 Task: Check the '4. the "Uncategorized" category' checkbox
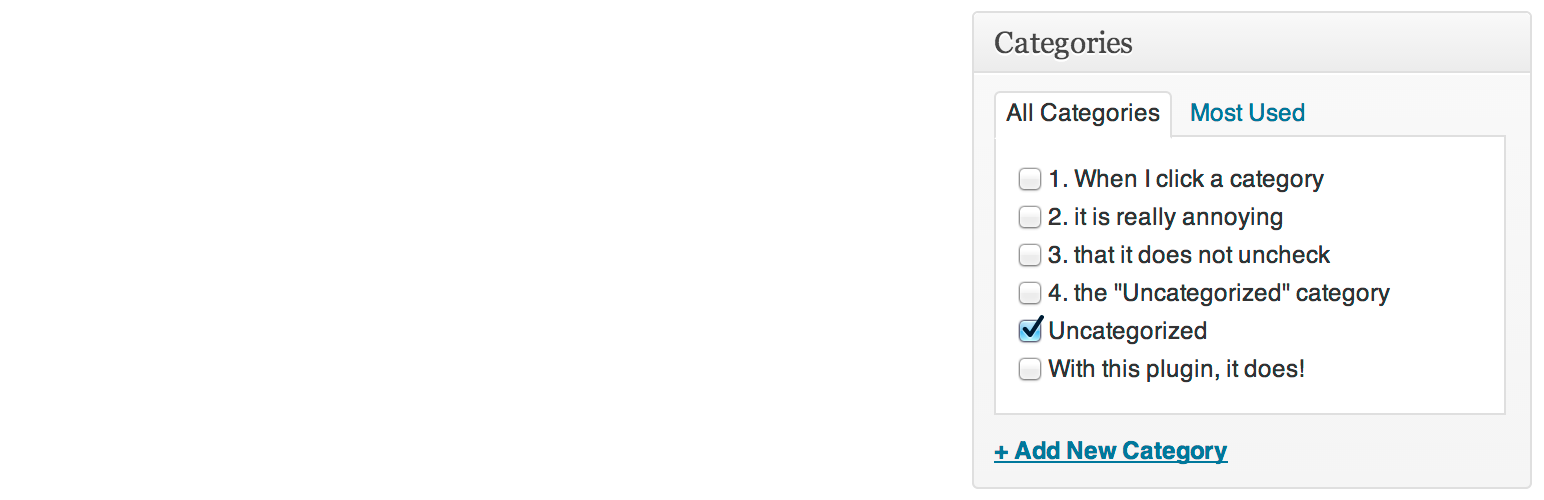1029,294
